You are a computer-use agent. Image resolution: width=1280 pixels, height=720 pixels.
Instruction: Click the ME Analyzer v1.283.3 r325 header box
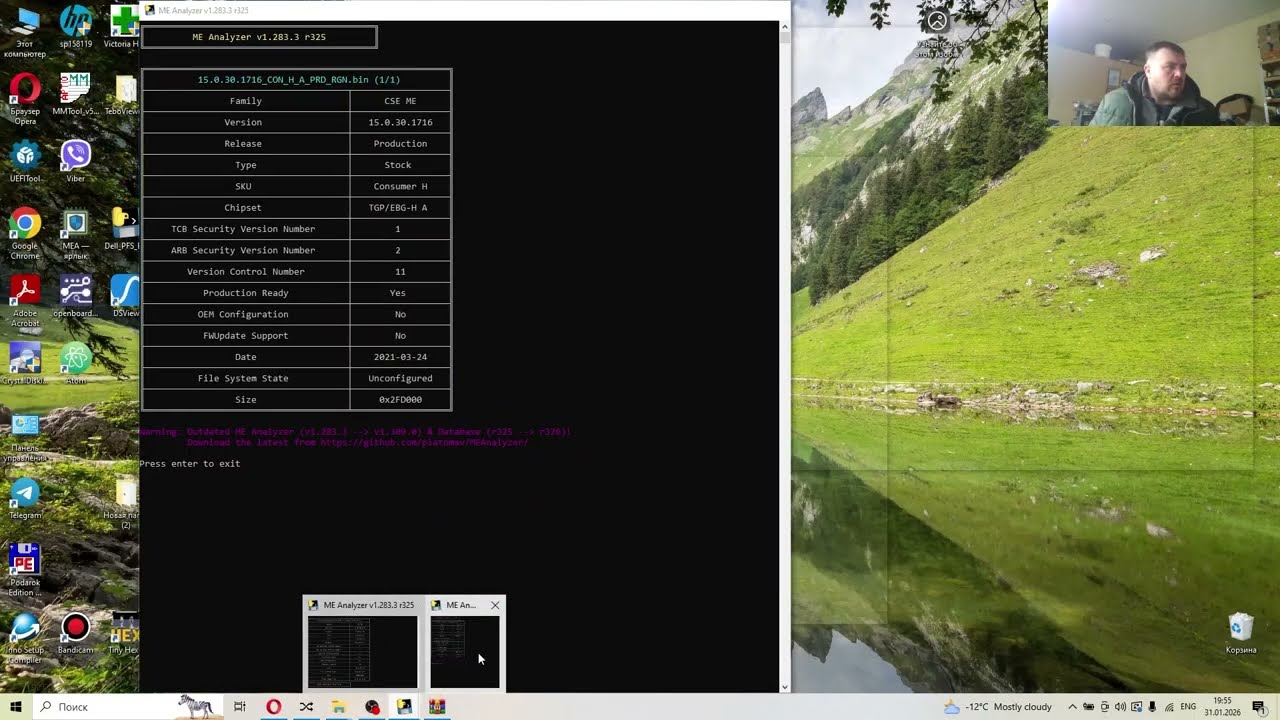click(259, 37)
